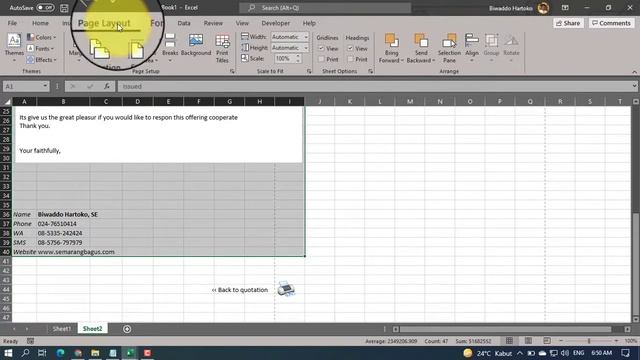Open the Group objects menu
Viewport: 640px width, 360px height.
point(491,48)
